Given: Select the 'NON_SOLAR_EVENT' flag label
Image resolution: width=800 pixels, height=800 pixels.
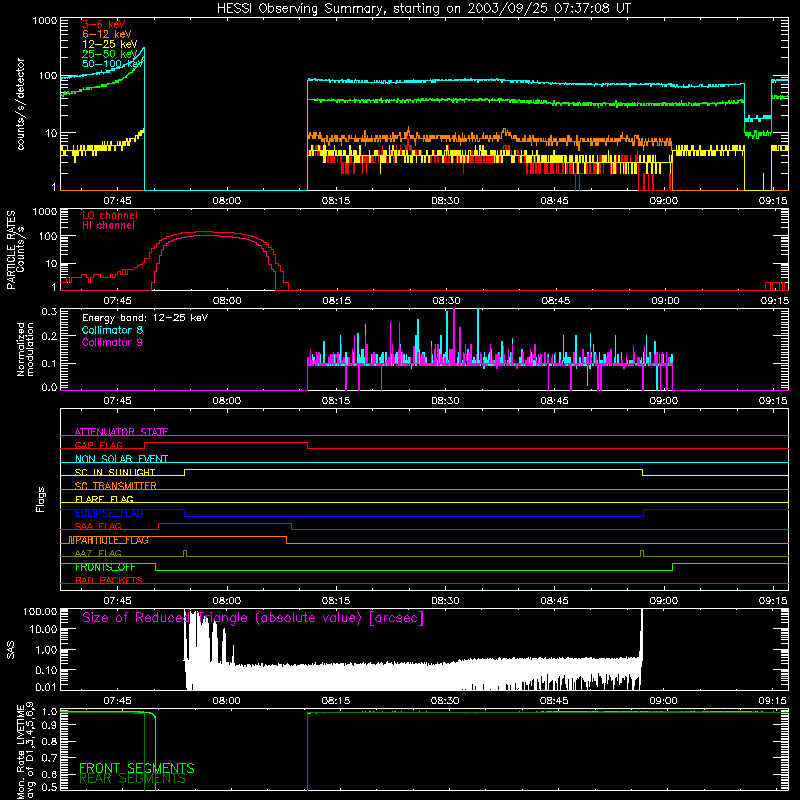Looking at the screenshot, I should 121,459.
